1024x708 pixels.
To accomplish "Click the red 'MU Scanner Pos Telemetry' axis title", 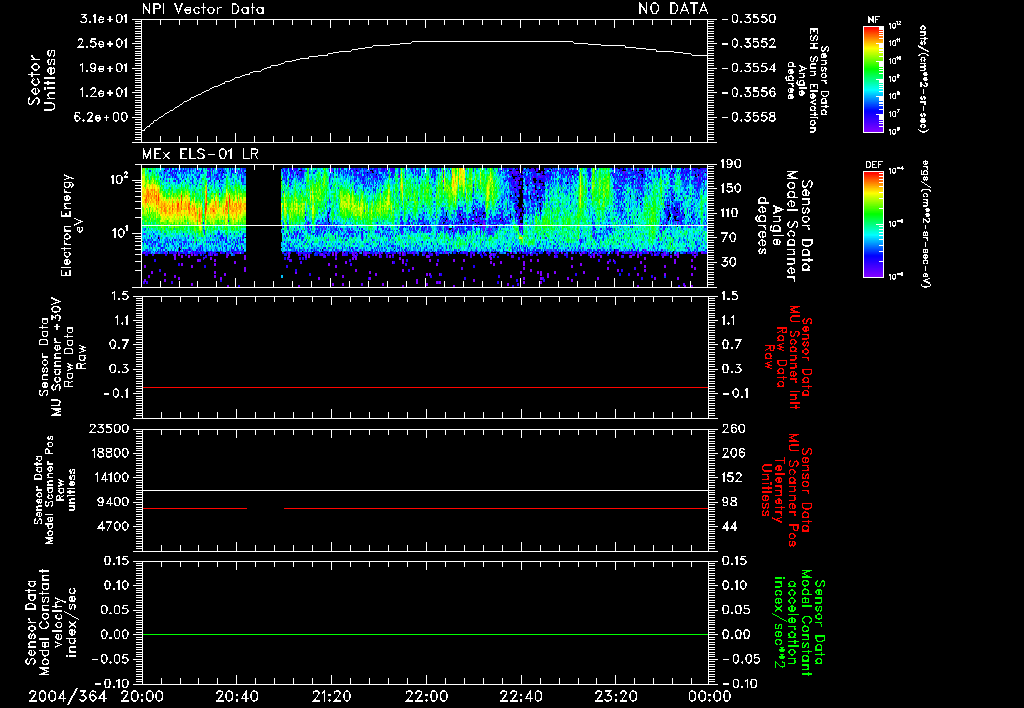I will point(787,490).
